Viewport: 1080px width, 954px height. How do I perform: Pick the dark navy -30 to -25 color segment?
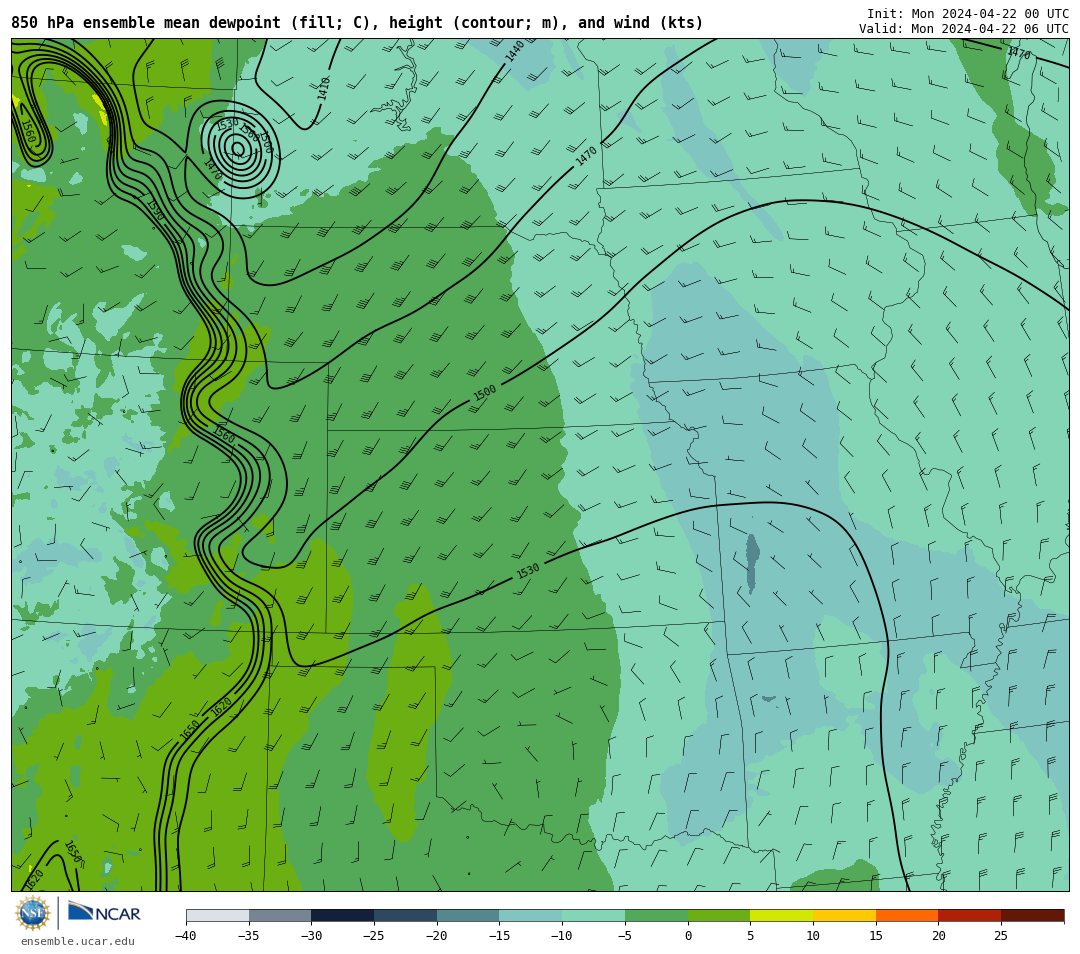pyautogui.click(x=343, y=915)
